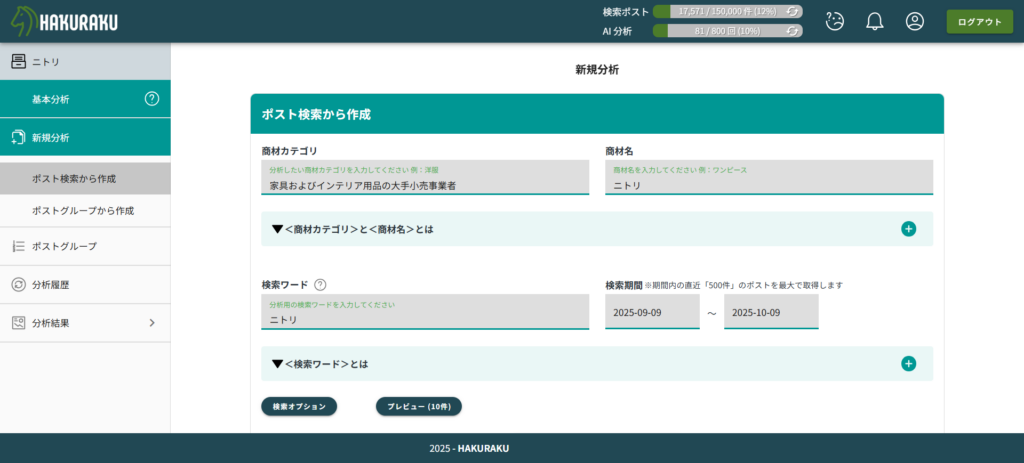Select ポストグループから作成 in the sidebar
1024x463 pixels.
point(82,211)
